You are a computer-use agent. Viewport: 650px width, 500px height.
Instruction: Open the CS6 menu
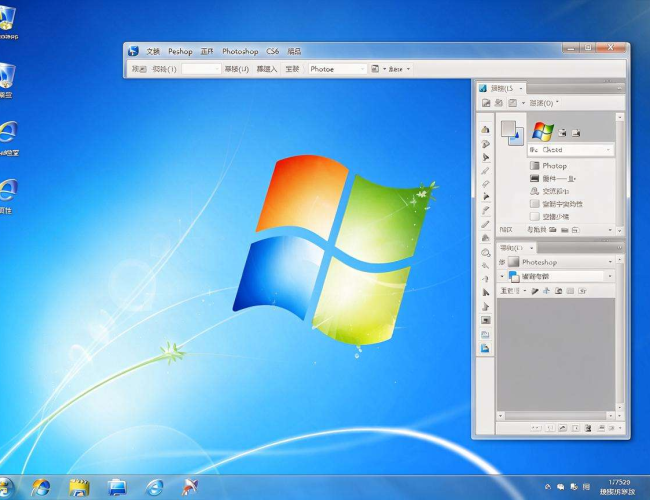pos(272,51)
